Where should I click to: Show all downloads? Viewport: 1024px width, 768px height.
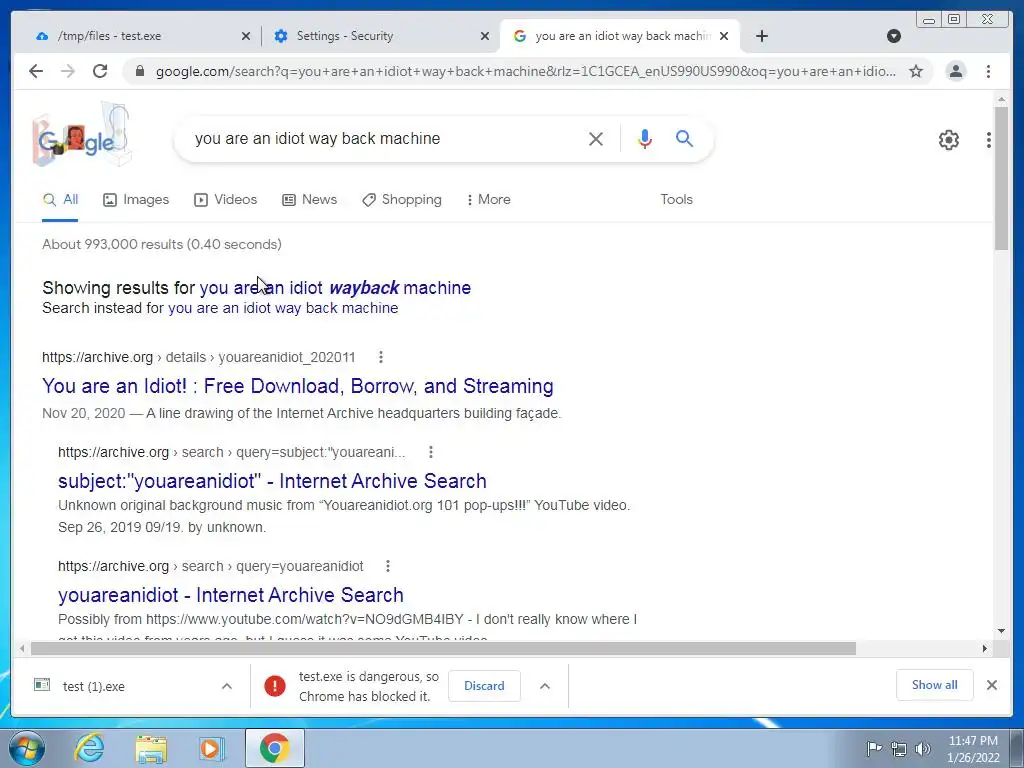pyautogui.click(x=935, y=685)
